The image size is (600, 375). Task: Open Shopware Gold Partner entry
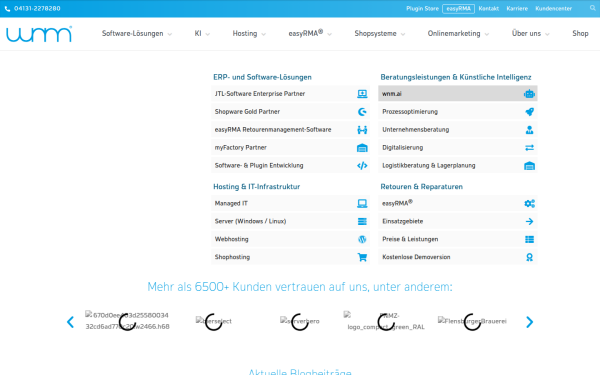click(x=290, y=112)
